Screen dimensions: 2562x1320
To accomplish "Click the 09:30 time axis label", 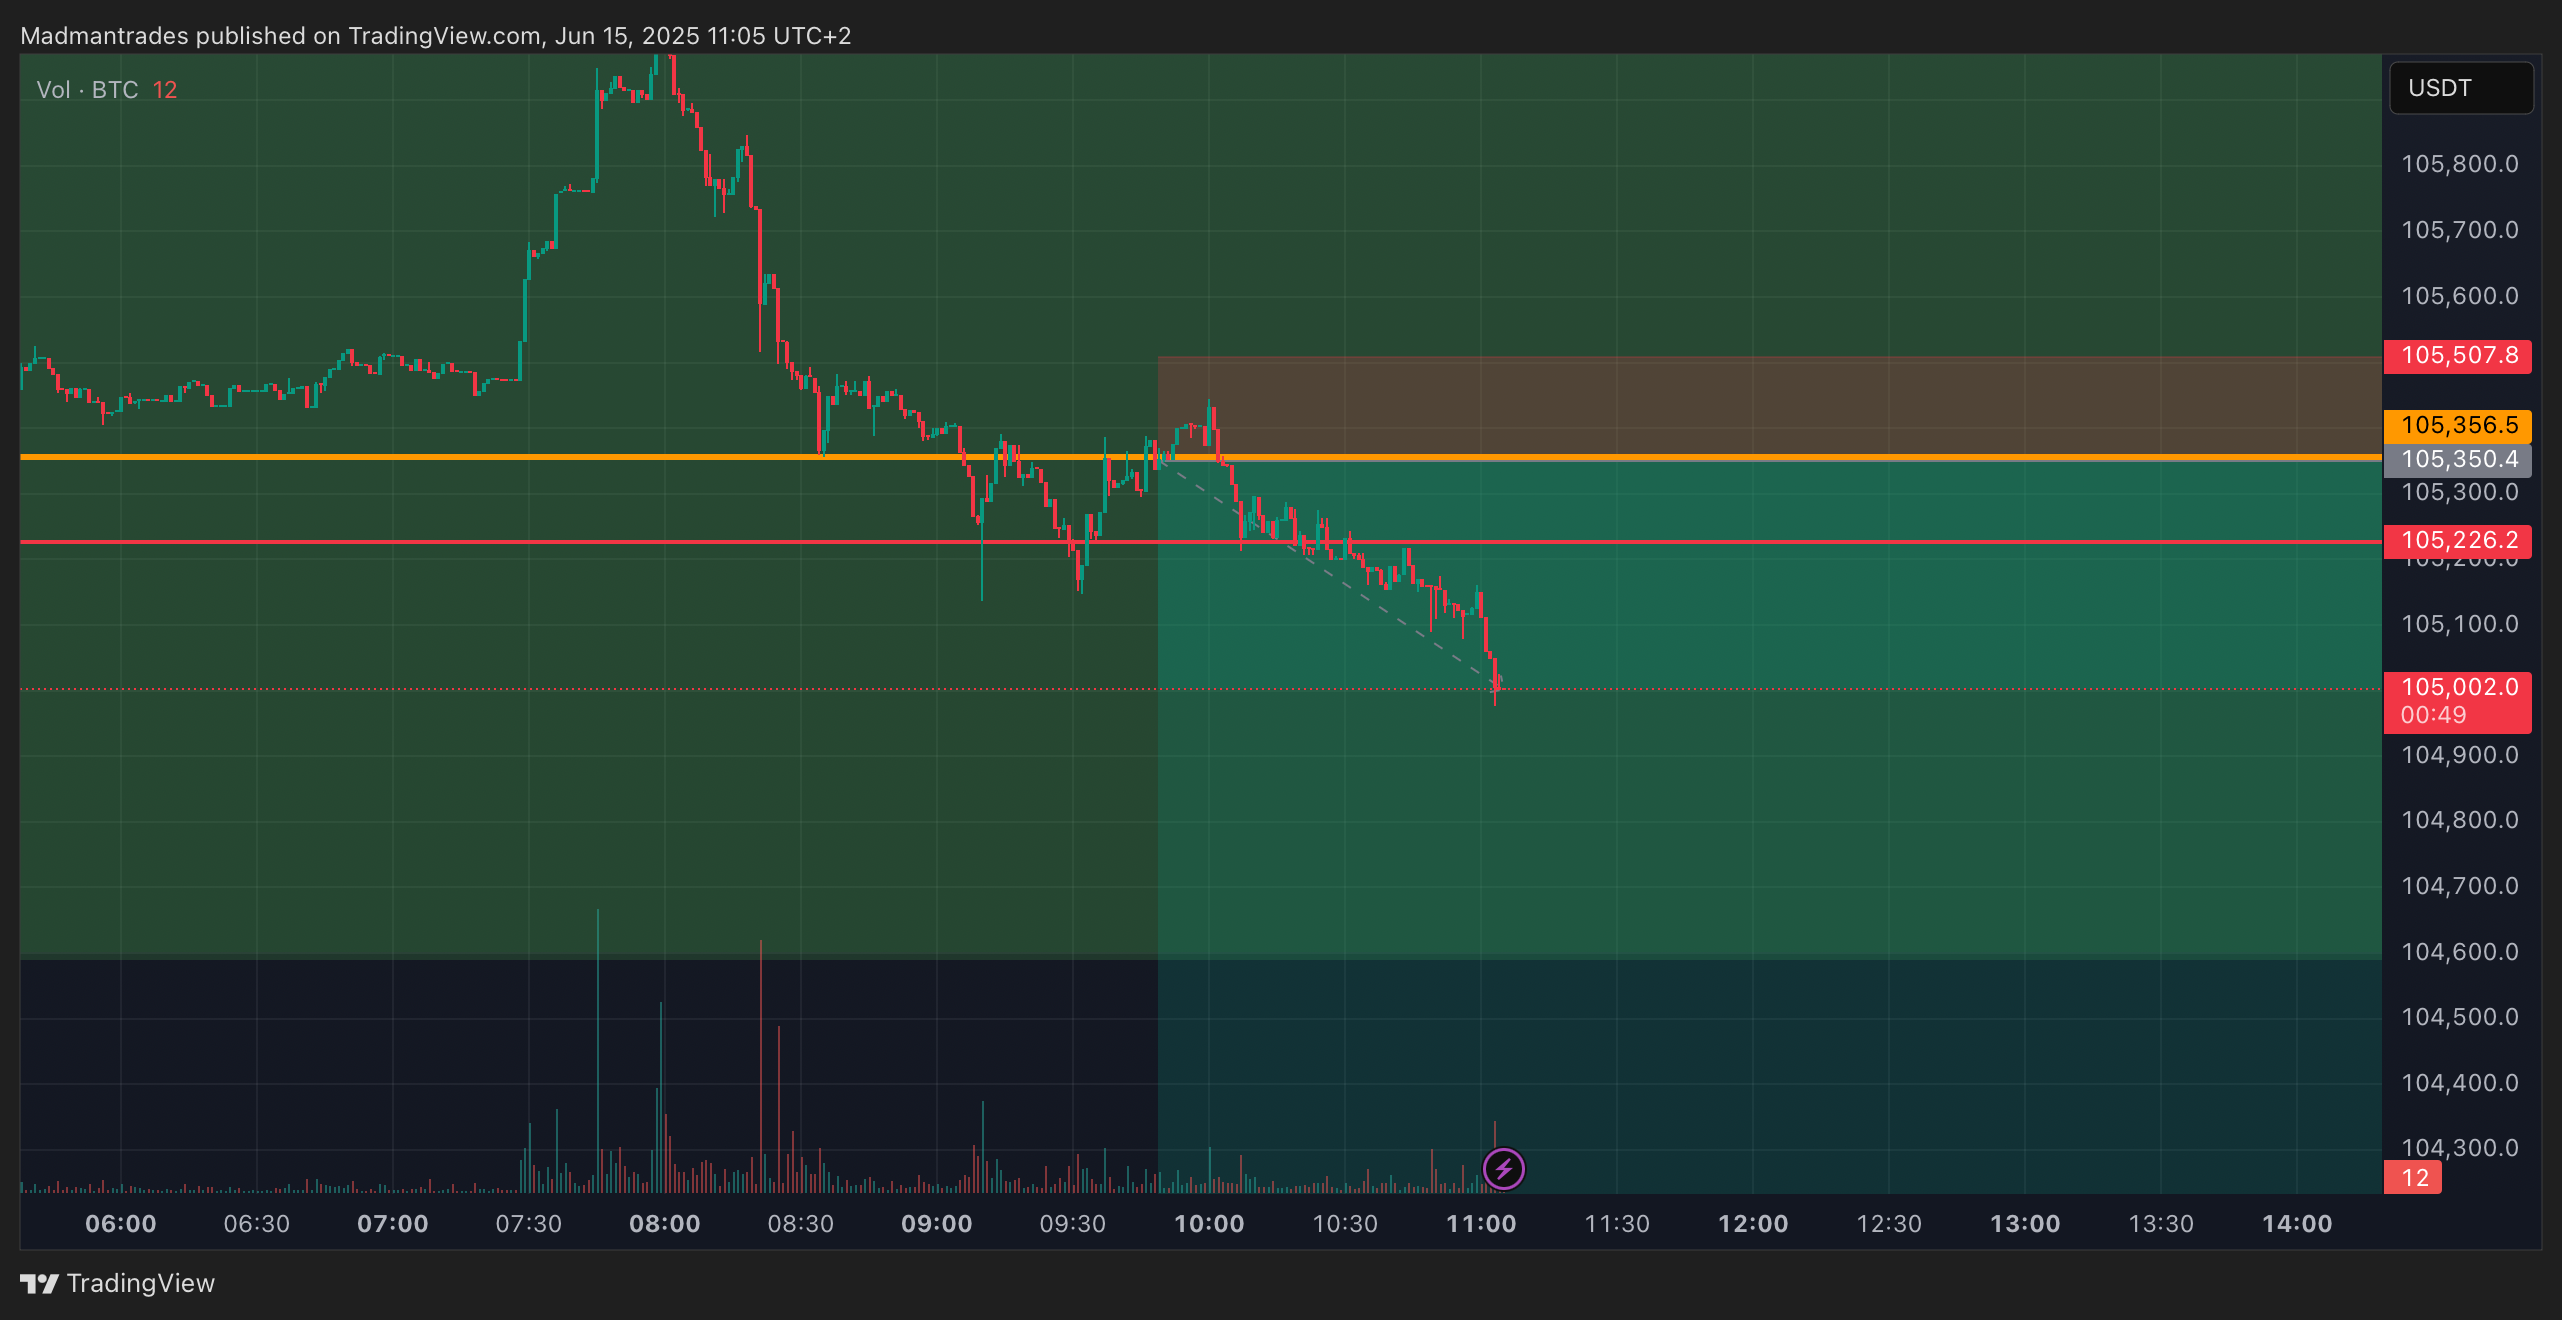I will tap(1073, 1224).
